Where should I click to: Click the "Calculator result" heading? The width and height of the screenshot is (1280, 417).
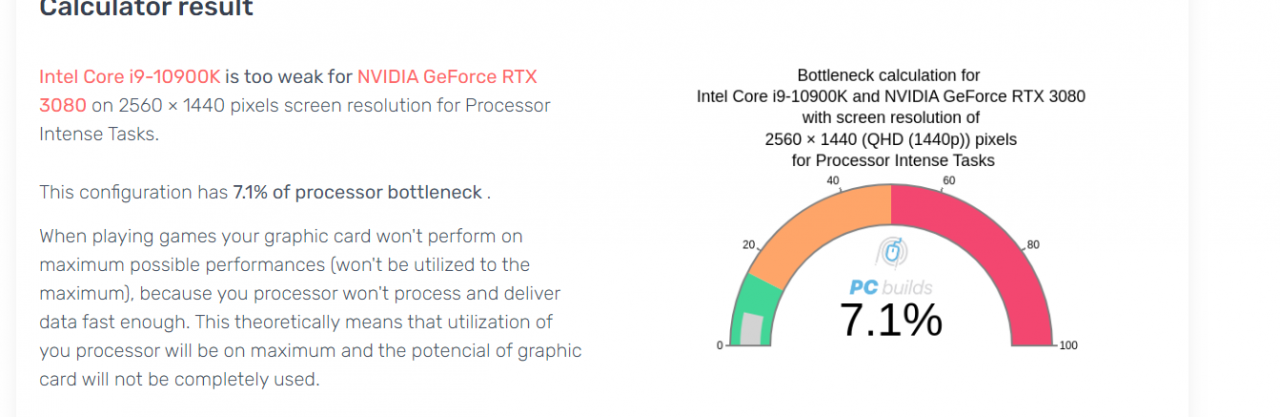[x=146, y=9]
